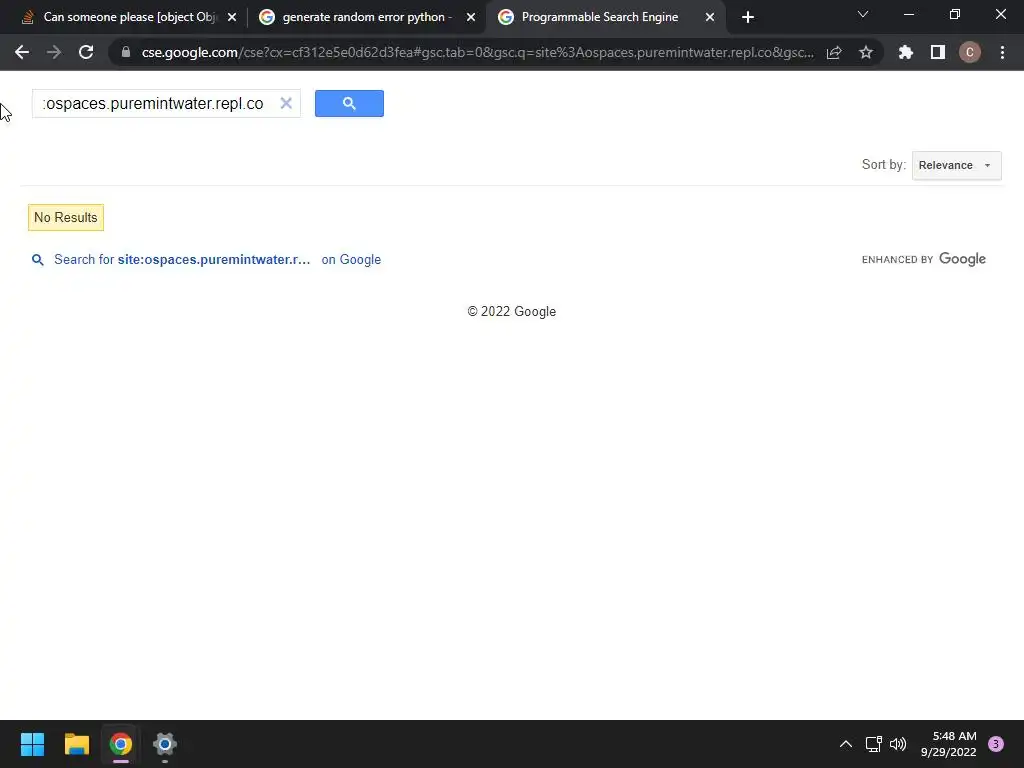
Task: Click the network icon in the system tray
Action: point(873,744)
